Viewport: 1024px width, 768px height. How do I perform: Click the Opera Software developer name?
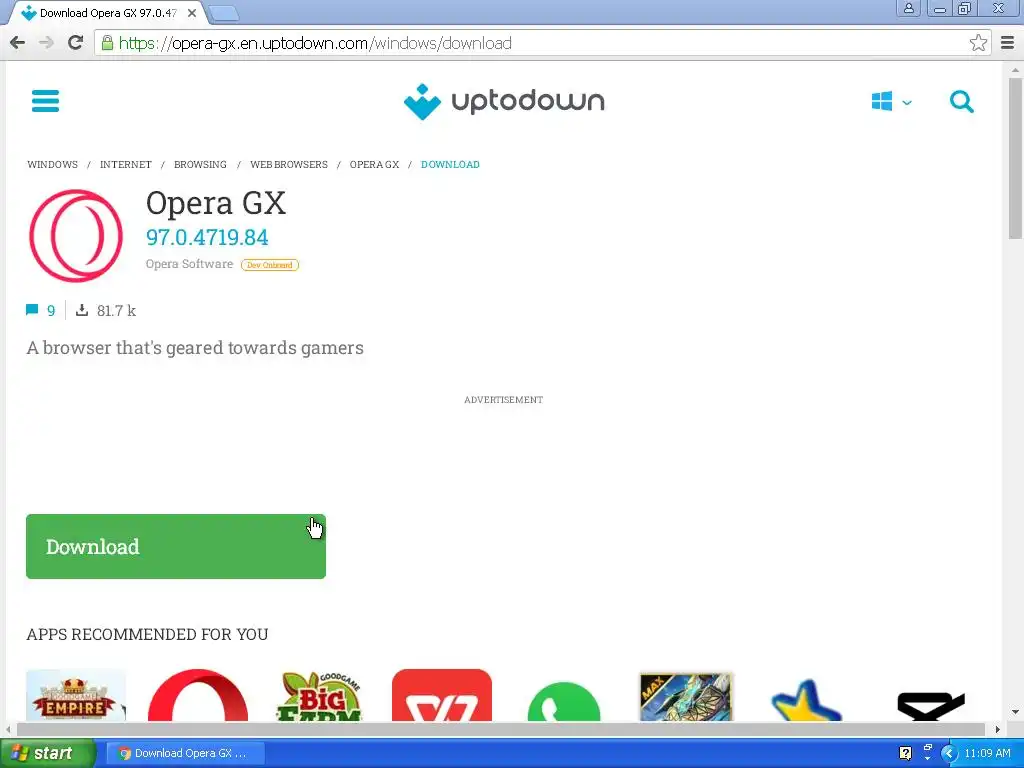[x=189, y=264]
